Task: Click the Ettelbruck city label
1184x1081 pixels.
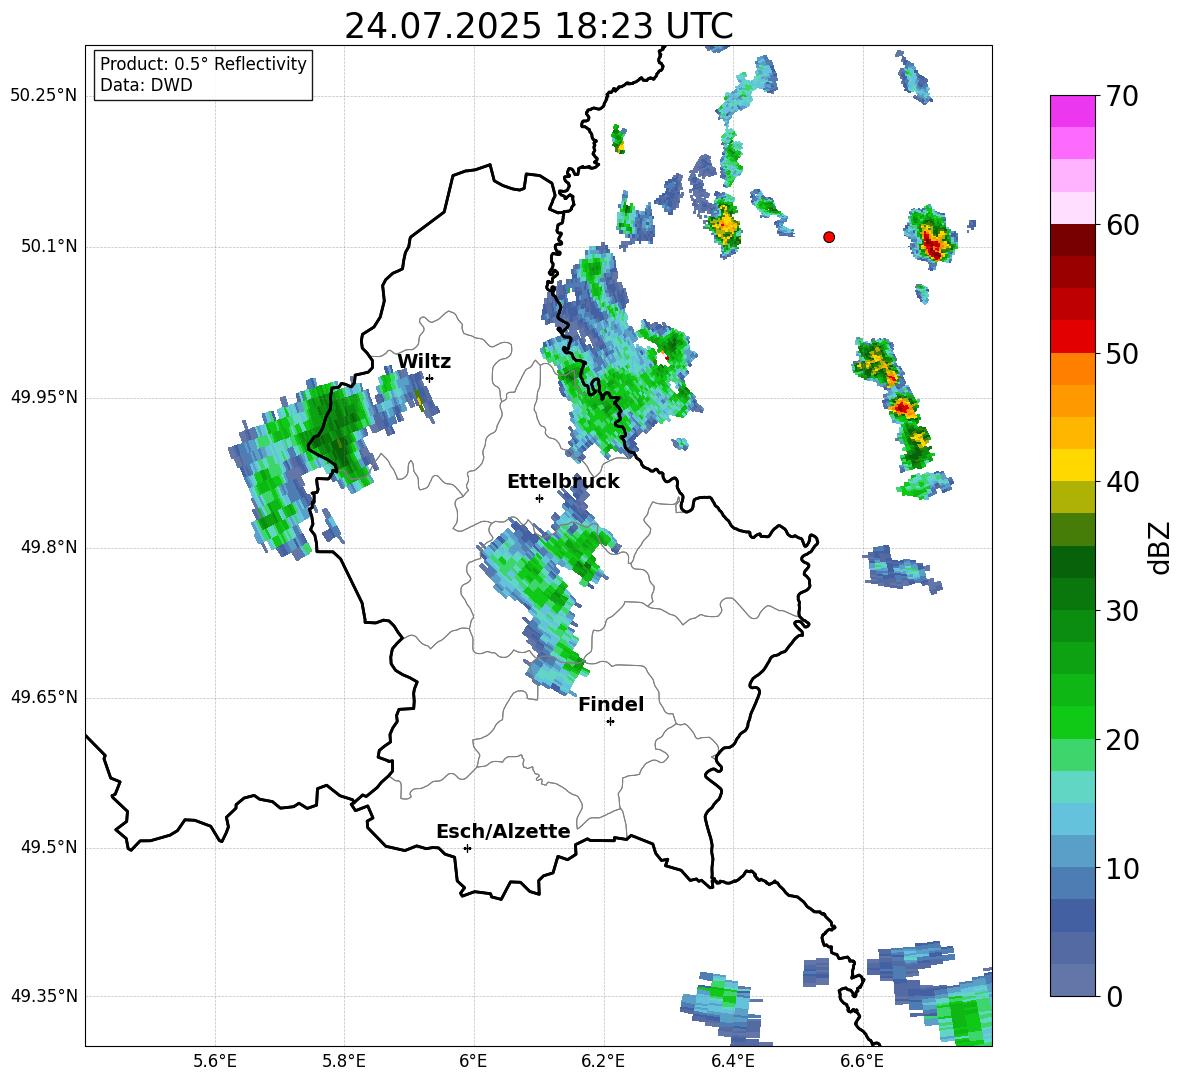Action: [563, 482]
